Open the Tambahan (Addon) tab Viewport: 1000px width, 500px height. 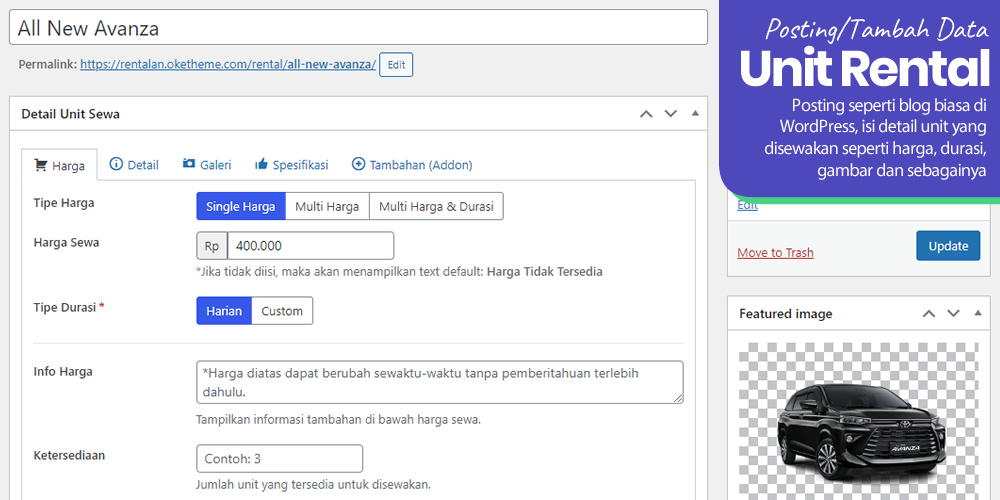[412, 165]
